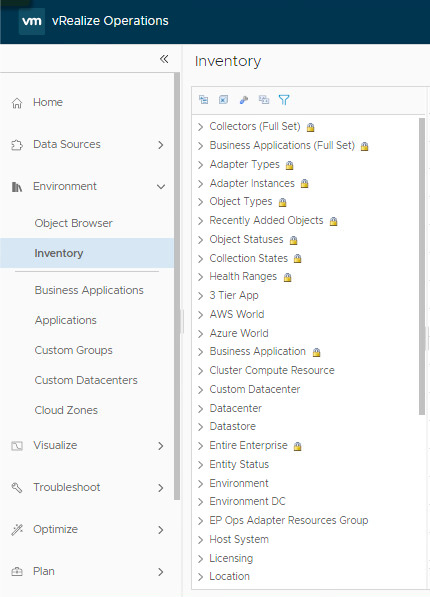Open Applications in sidebar
Screen dimensions: 430x597
[66, 320]
